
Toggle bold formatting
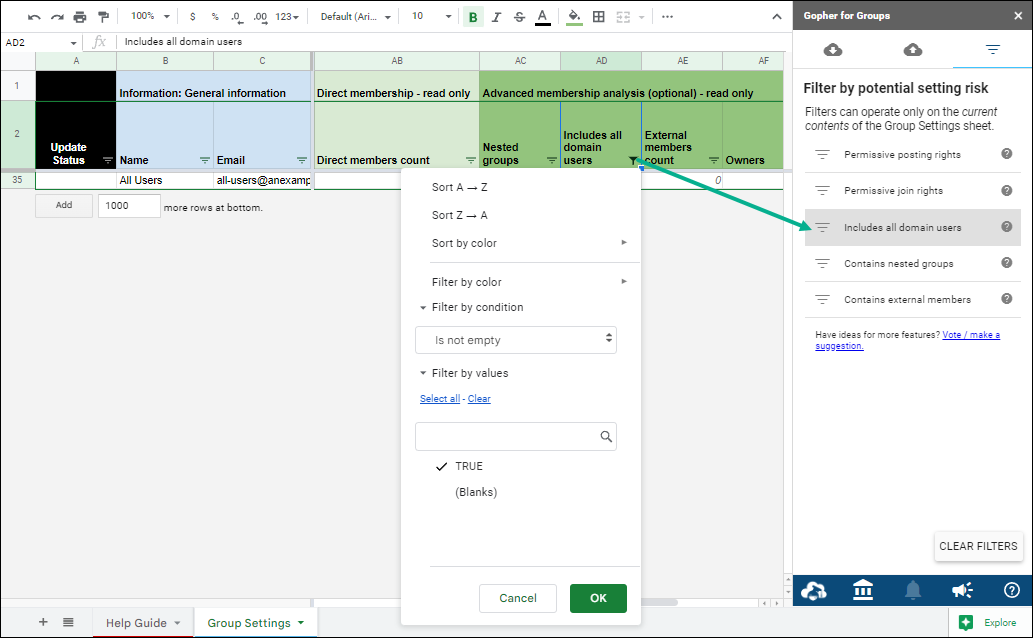coord(472,17)
